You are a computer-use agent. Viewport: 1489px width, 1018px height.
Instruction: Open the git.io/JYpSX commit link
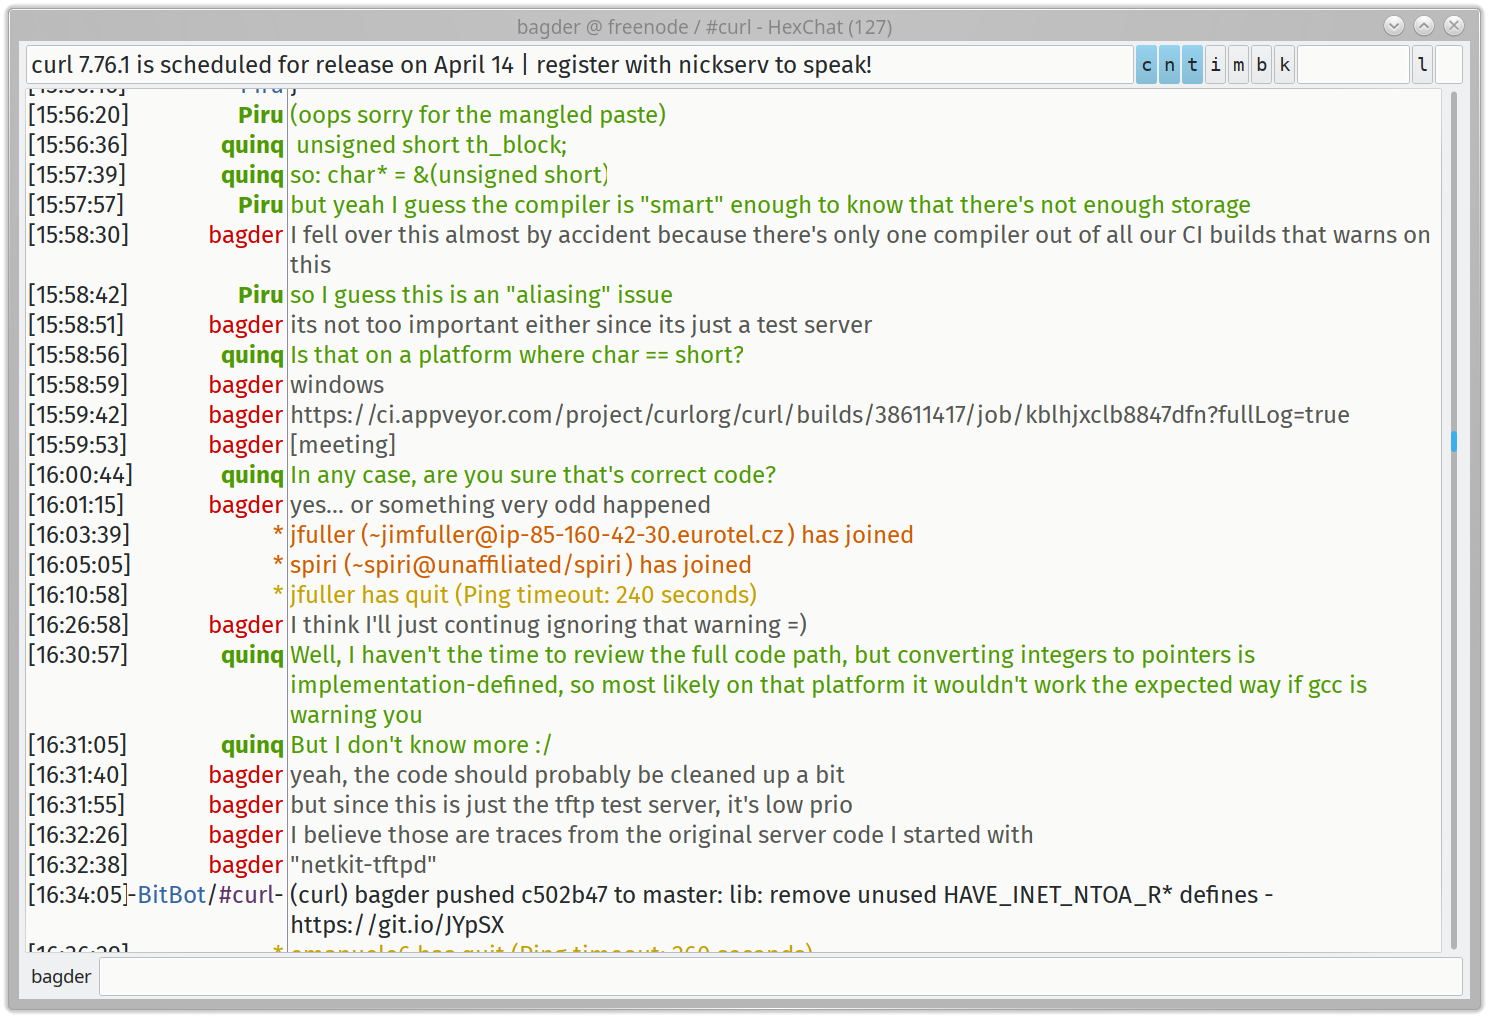(x=397, y=925)
